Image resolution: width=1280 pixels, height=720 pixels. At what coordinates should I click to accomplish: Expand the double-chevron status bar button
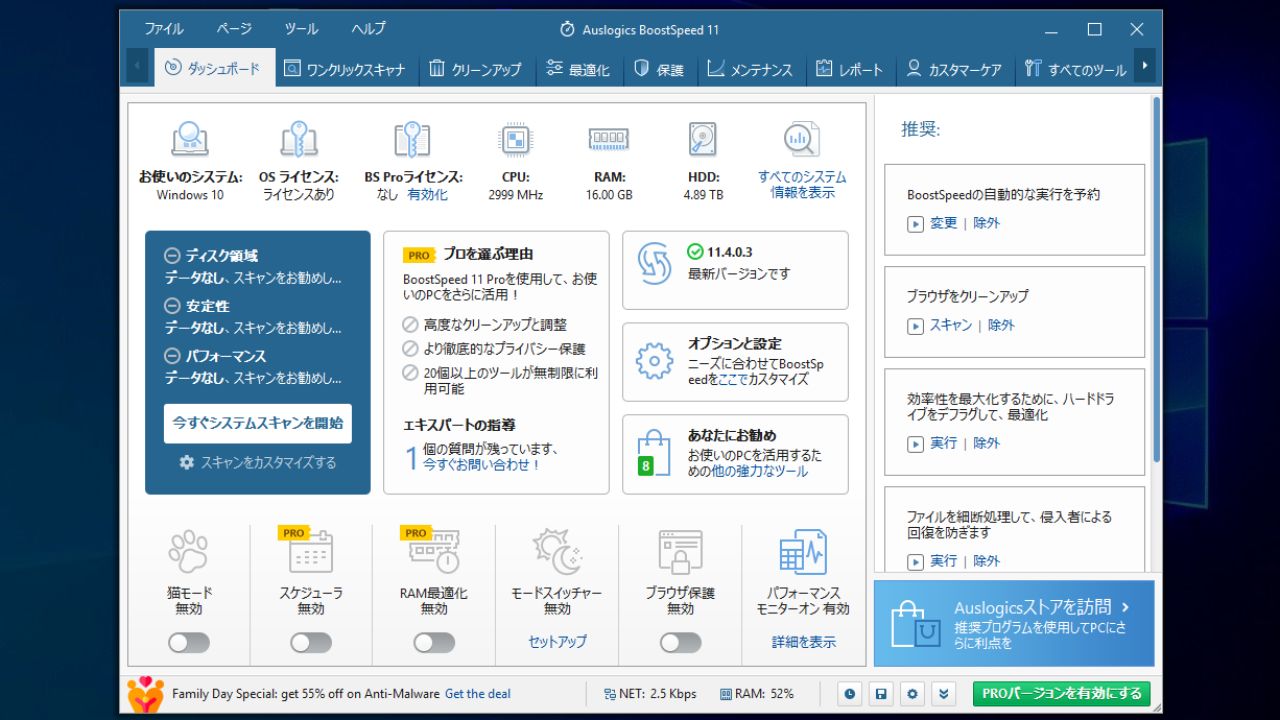click(943, 693)
